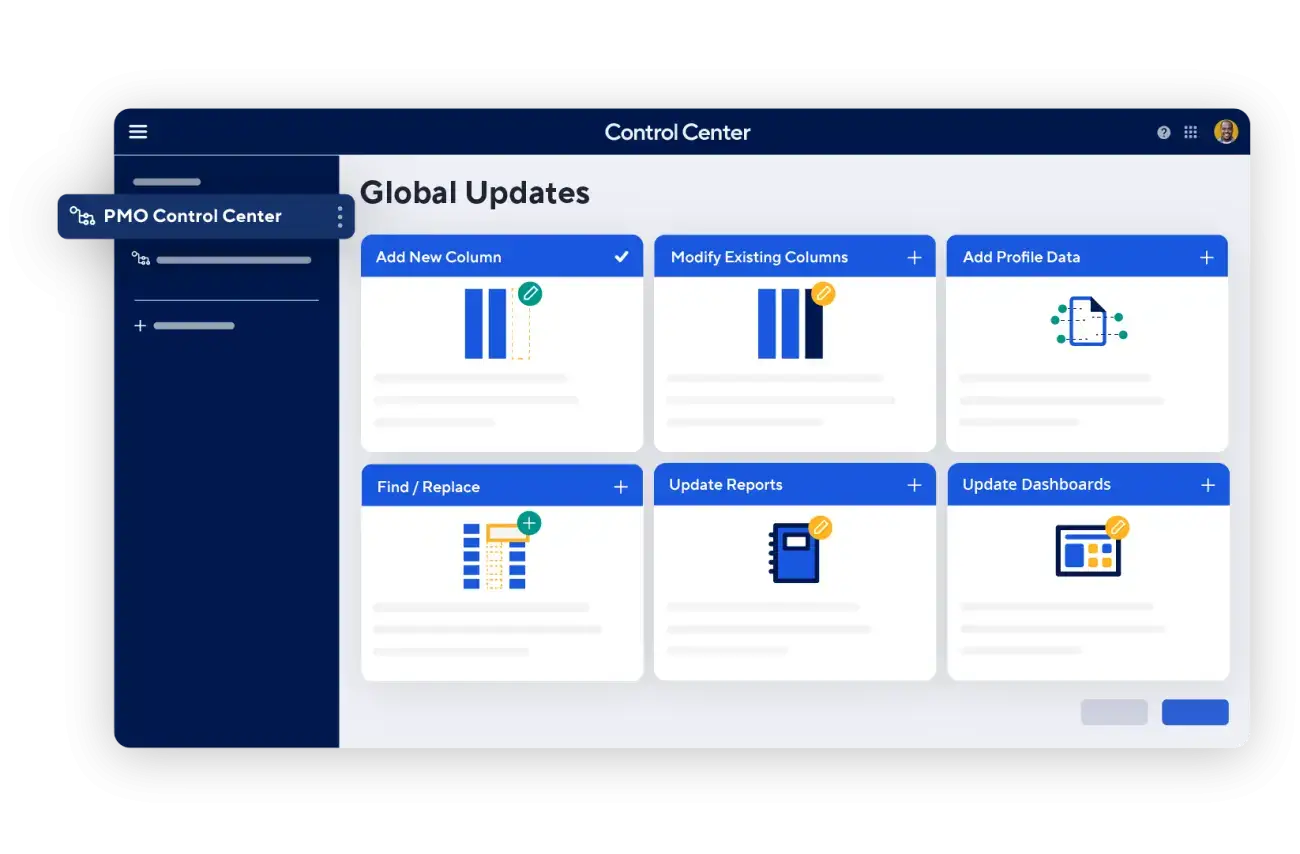The image size is (1300, 854).
Task: Click green pencil badge on Add New Column
Action: tap(530, 294)
